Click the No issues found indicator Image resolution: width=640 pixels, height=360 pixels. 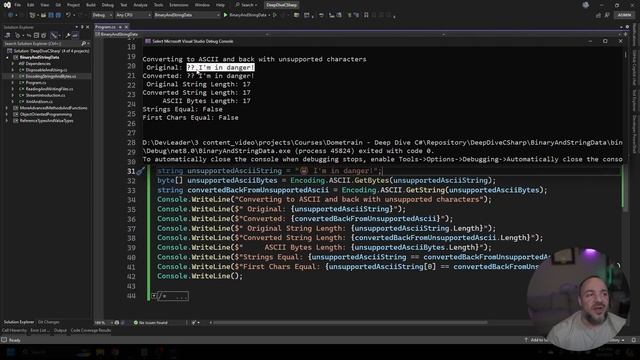click(x=151, y=322)
